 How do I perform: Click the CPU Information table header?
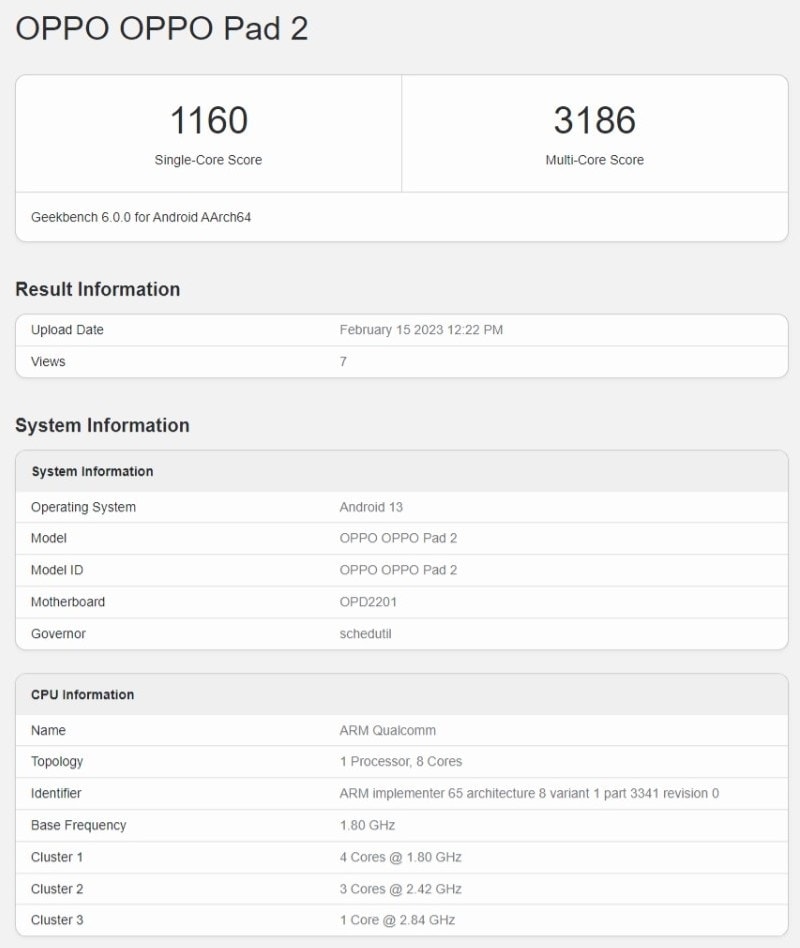82,695
